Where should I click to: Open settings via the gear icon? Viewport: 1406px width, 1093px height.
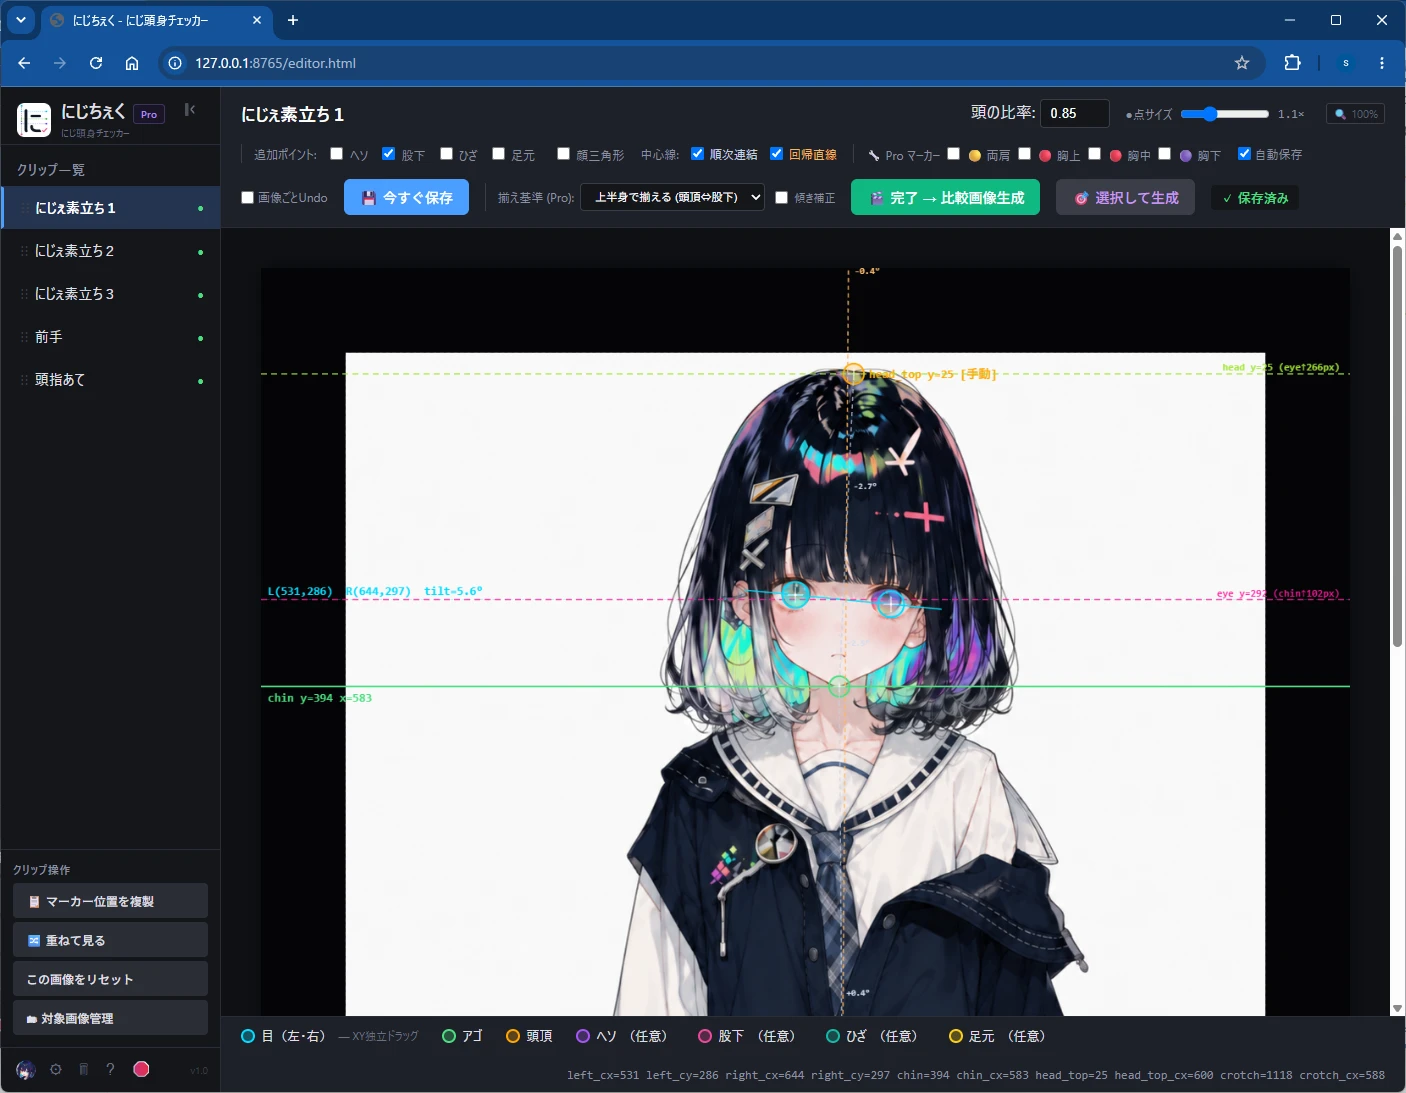[56, 1069]
